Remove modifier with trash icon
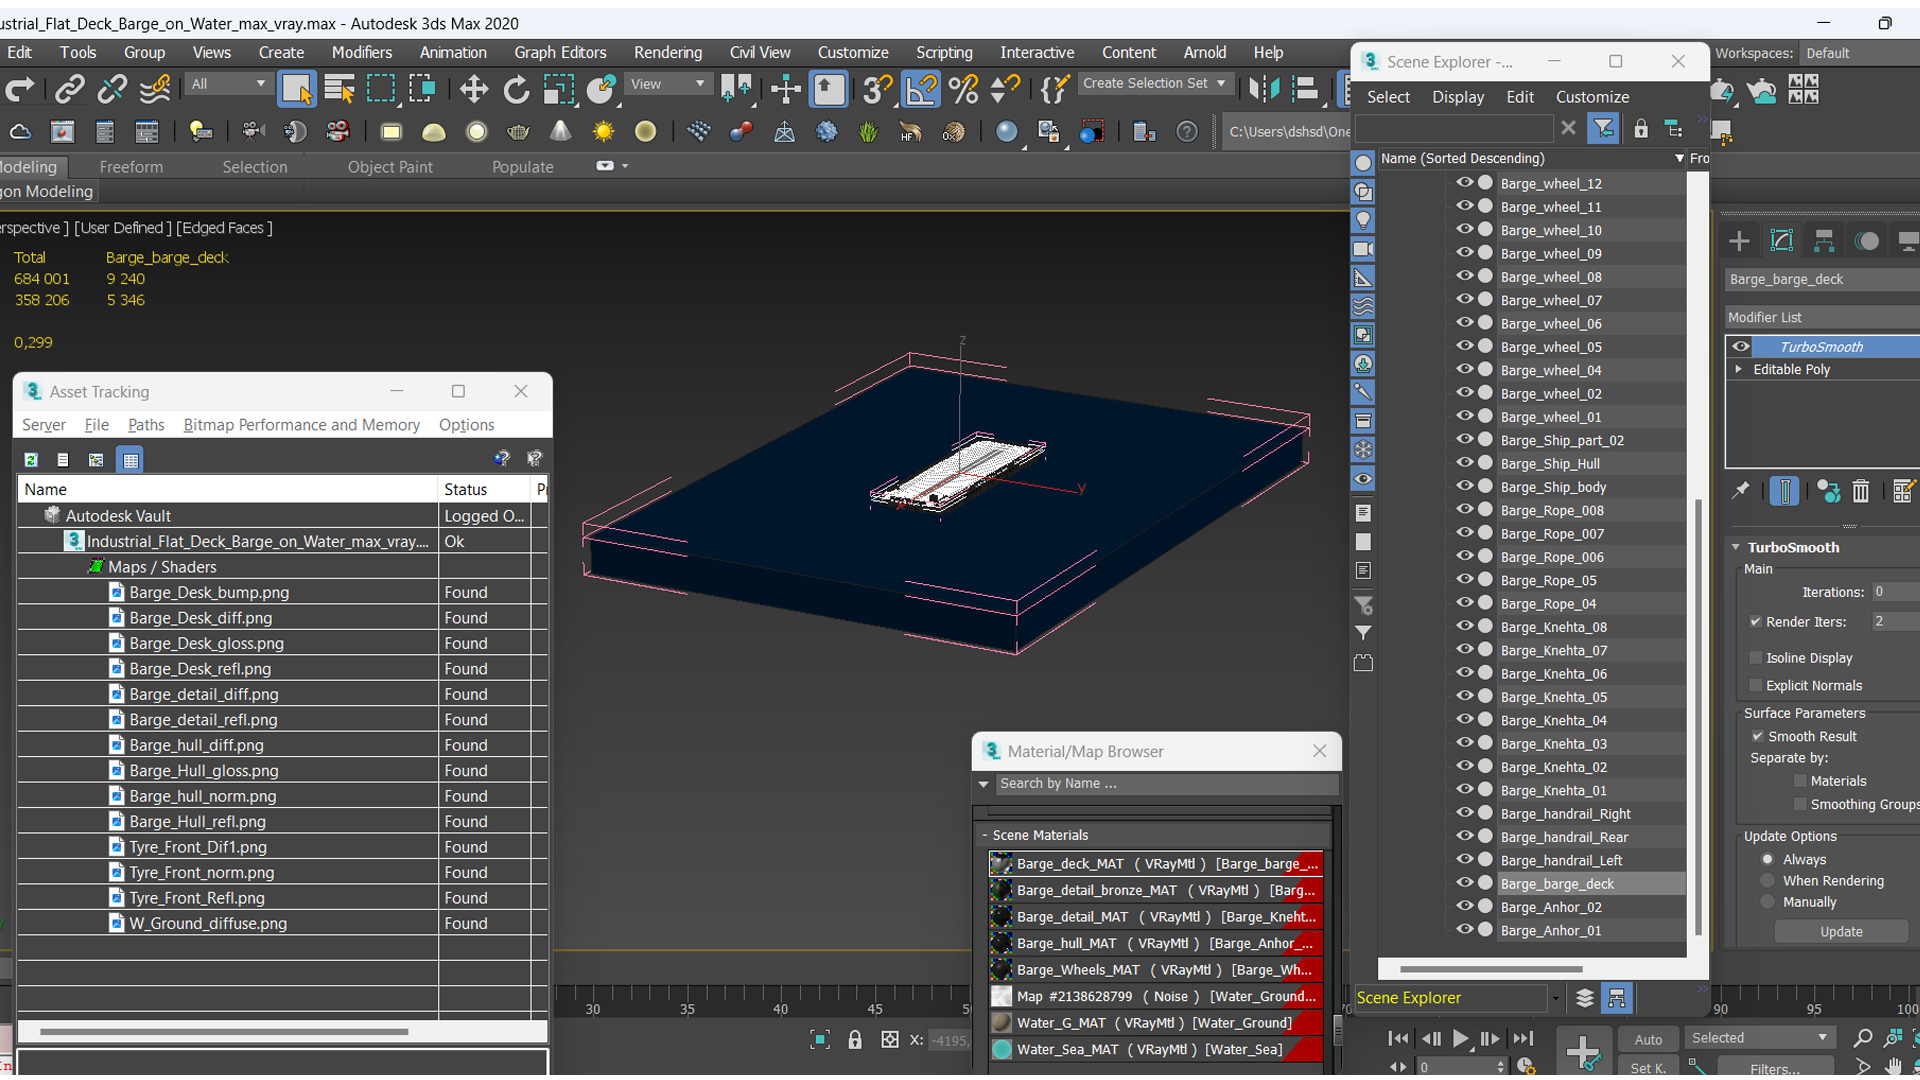Viewport: 1920px width, 1080px height. pyautogui.click(x=1860, y=491)
